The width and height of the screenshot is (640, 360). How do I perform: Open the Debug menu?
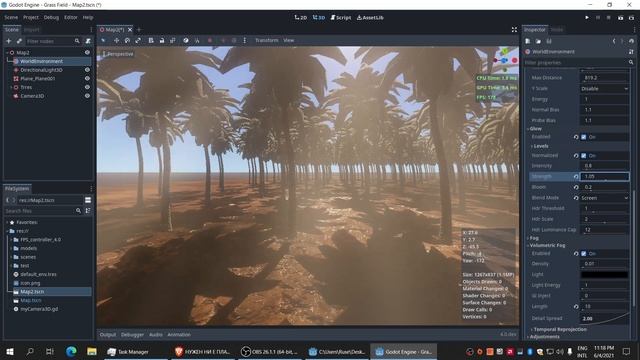click(x=51, y=18)
